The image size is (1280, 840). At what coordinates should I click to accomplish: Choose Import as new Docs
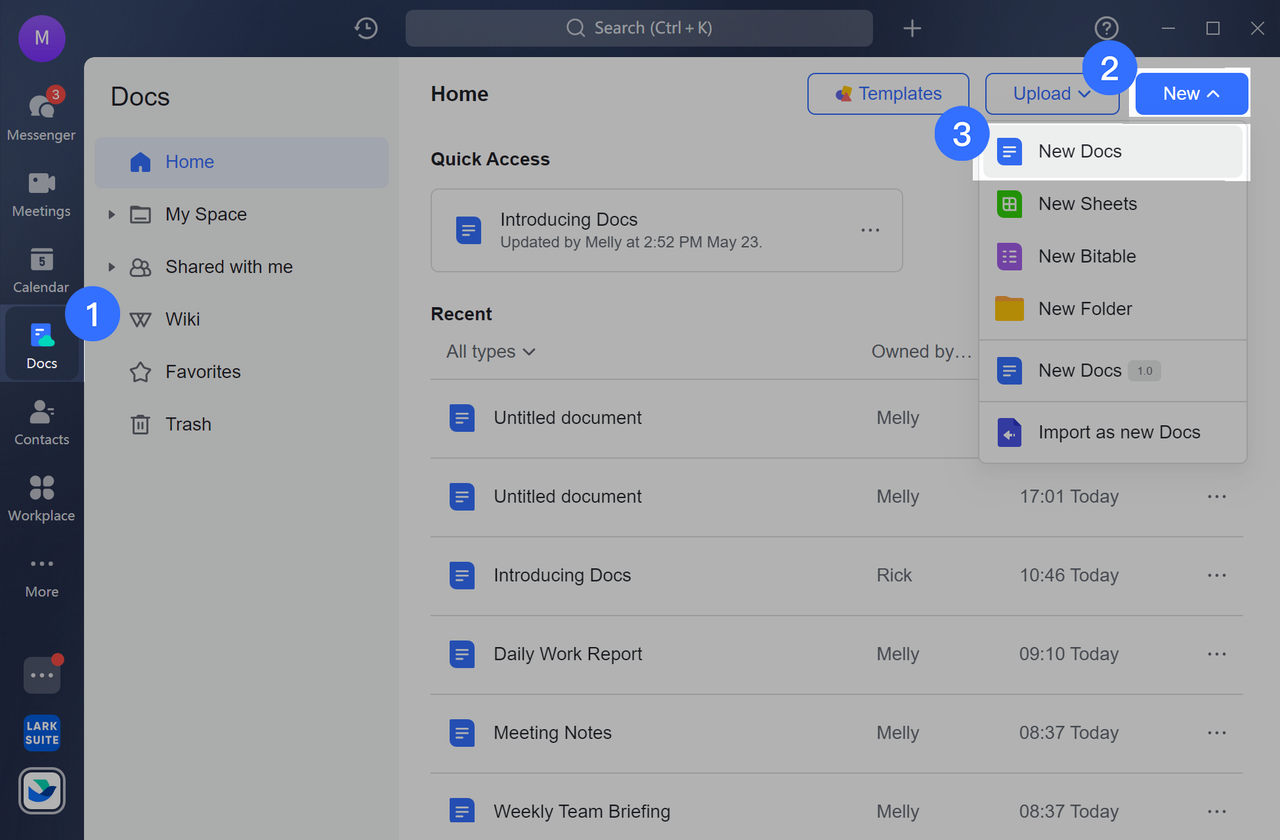tap(1118, 432)
